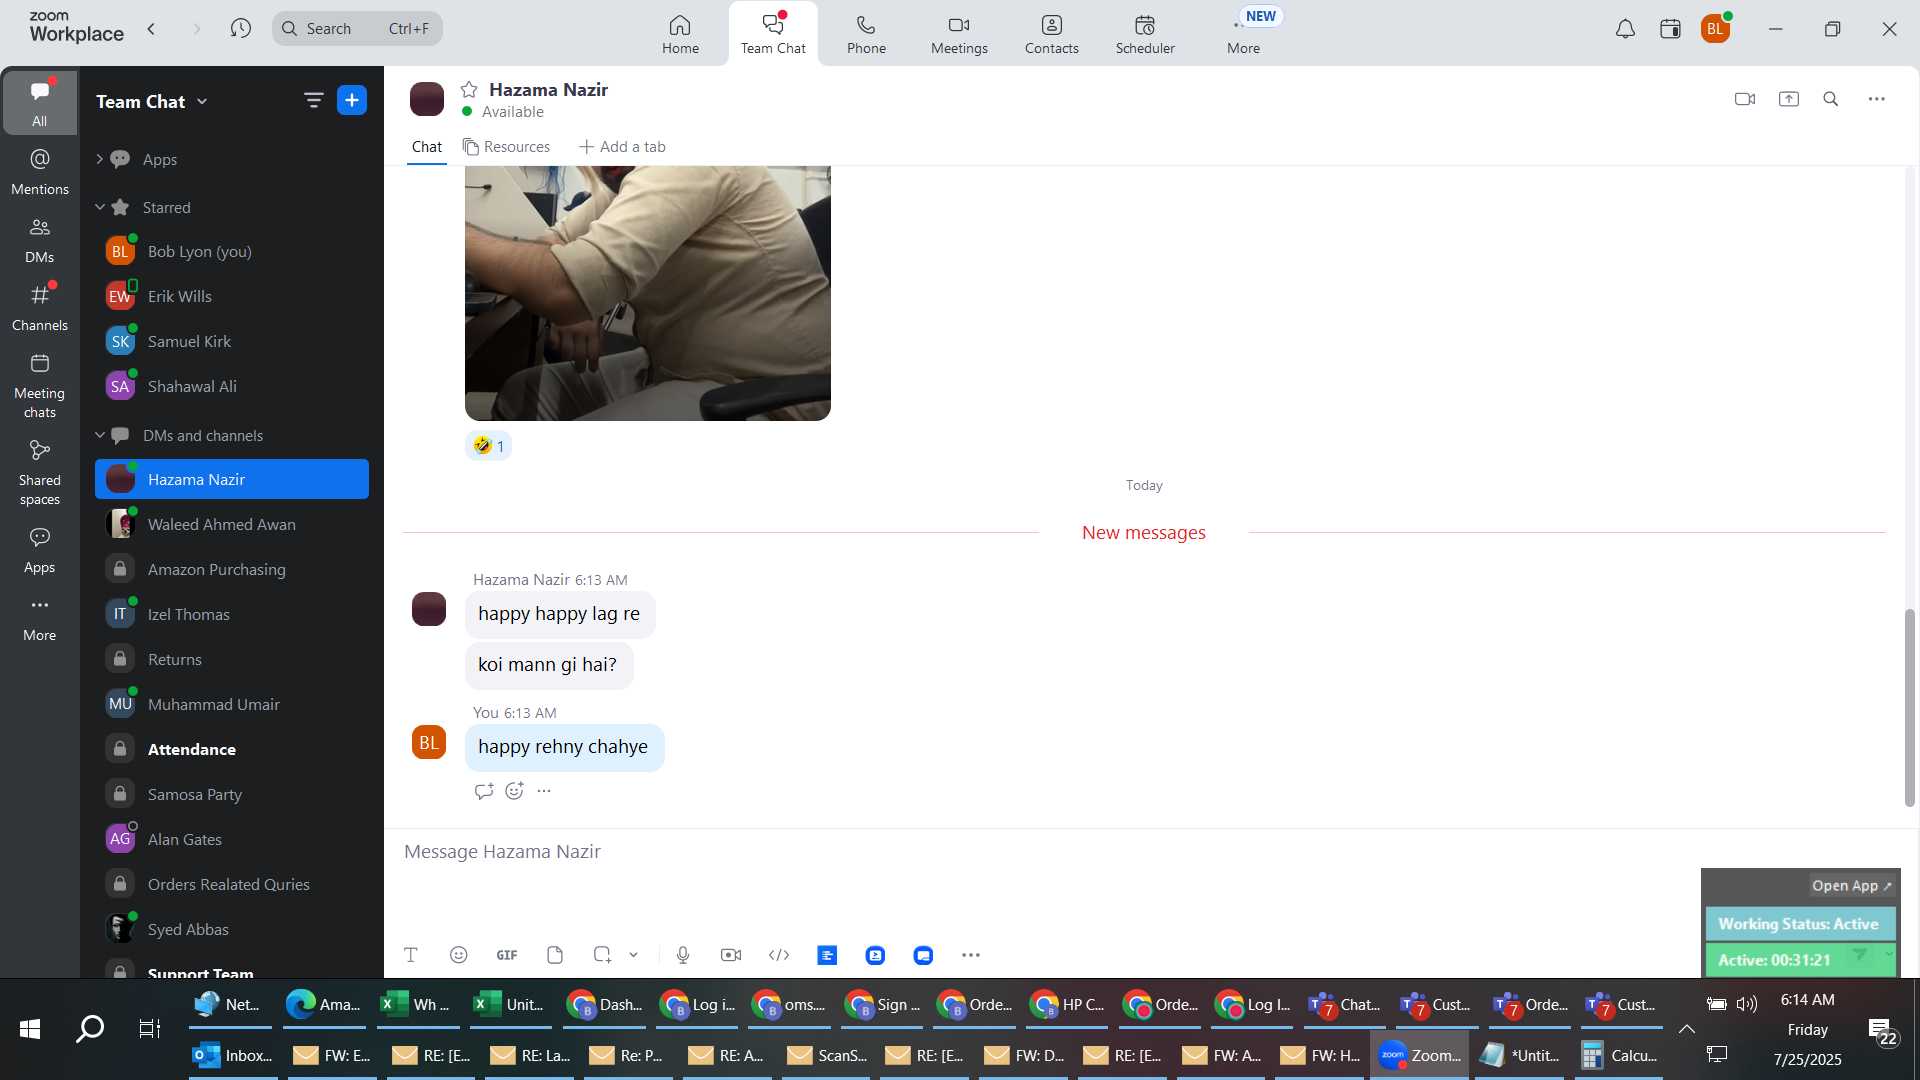The width and height of the screenshot is (1920, 1080).
Task: Collapse the DMs and channels section
Action: (x=99, y=435)
